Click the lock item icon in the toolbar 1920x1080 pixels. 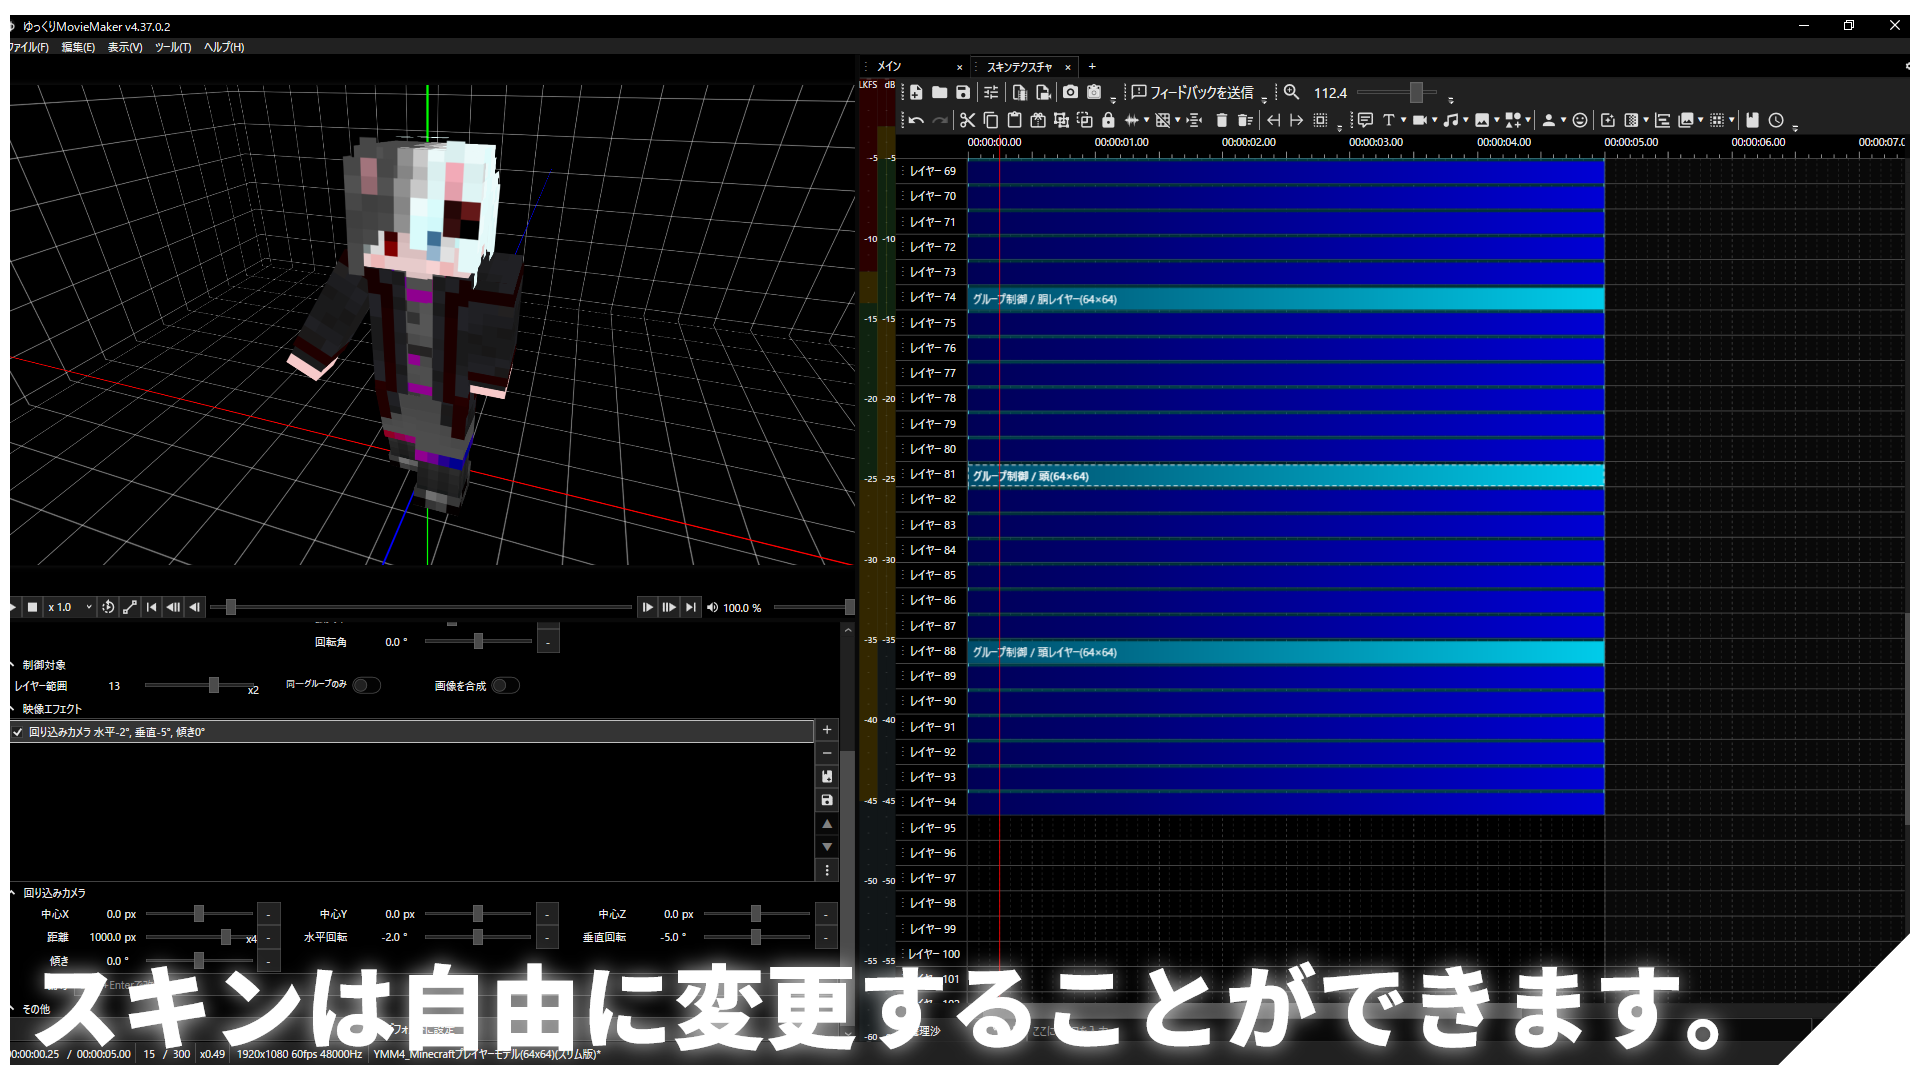coord(1107,120)
